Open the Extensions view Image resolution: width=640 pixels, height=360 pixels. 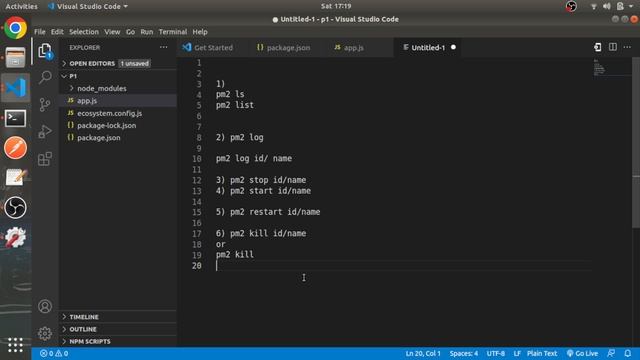click(x=45, y=159)
